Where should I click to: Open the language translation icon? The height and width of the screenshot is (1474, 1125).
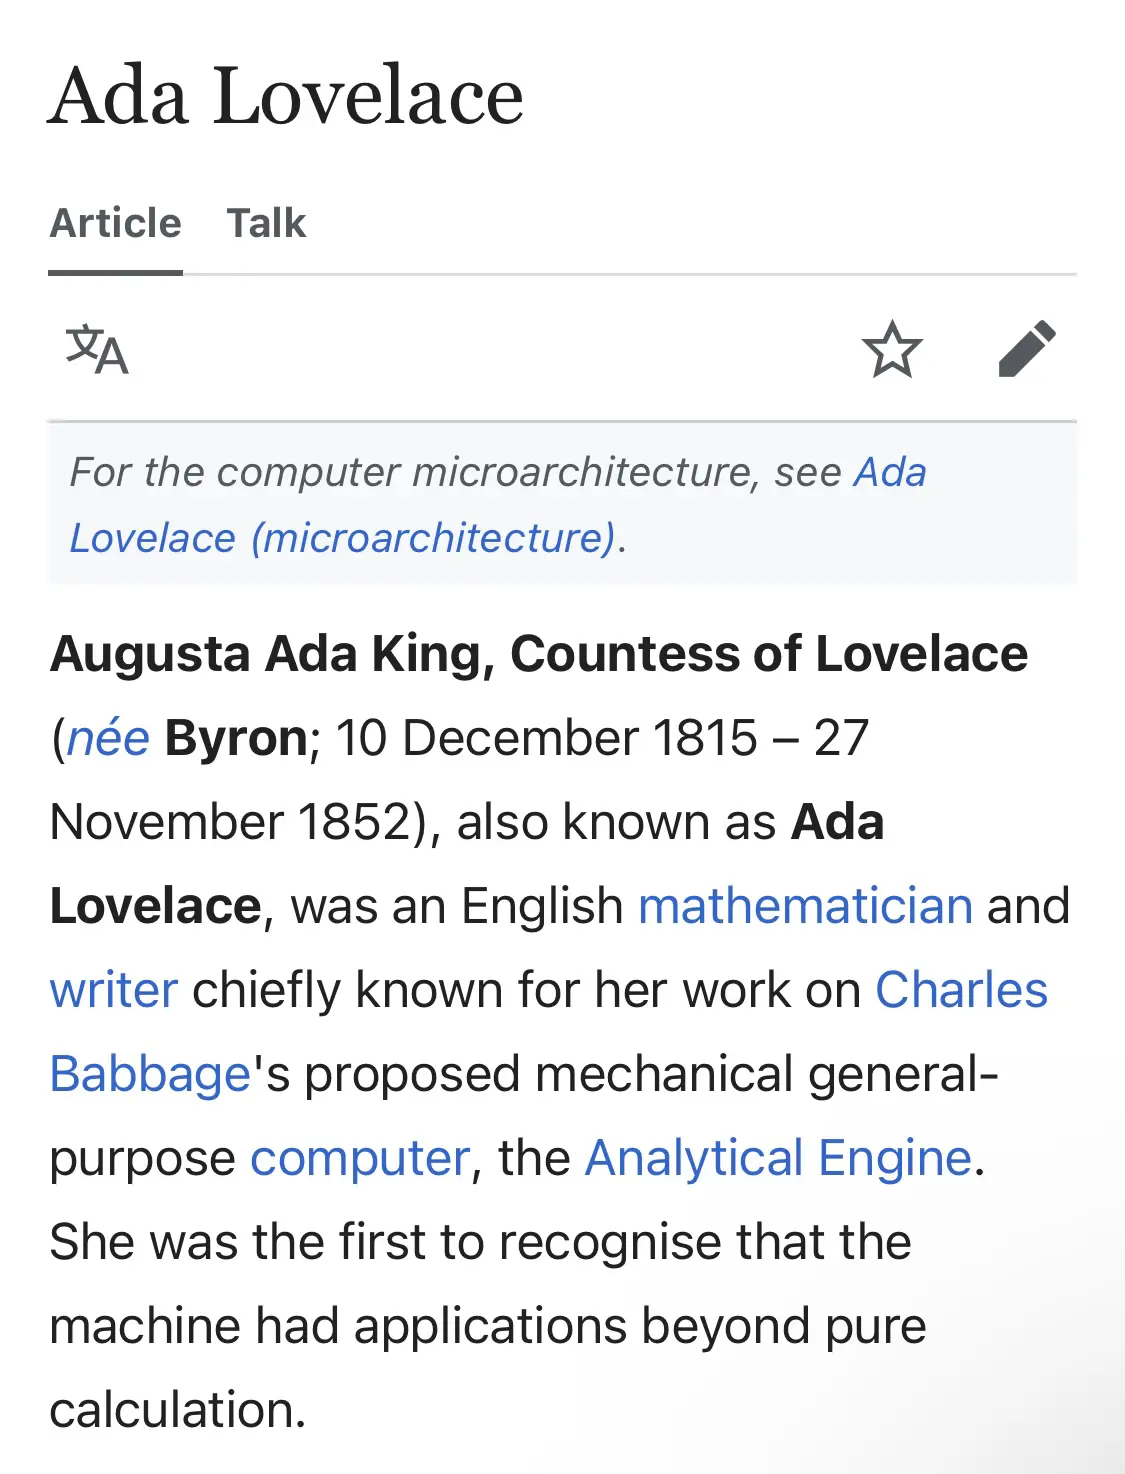pyautogui.click(x=97, y=349)
